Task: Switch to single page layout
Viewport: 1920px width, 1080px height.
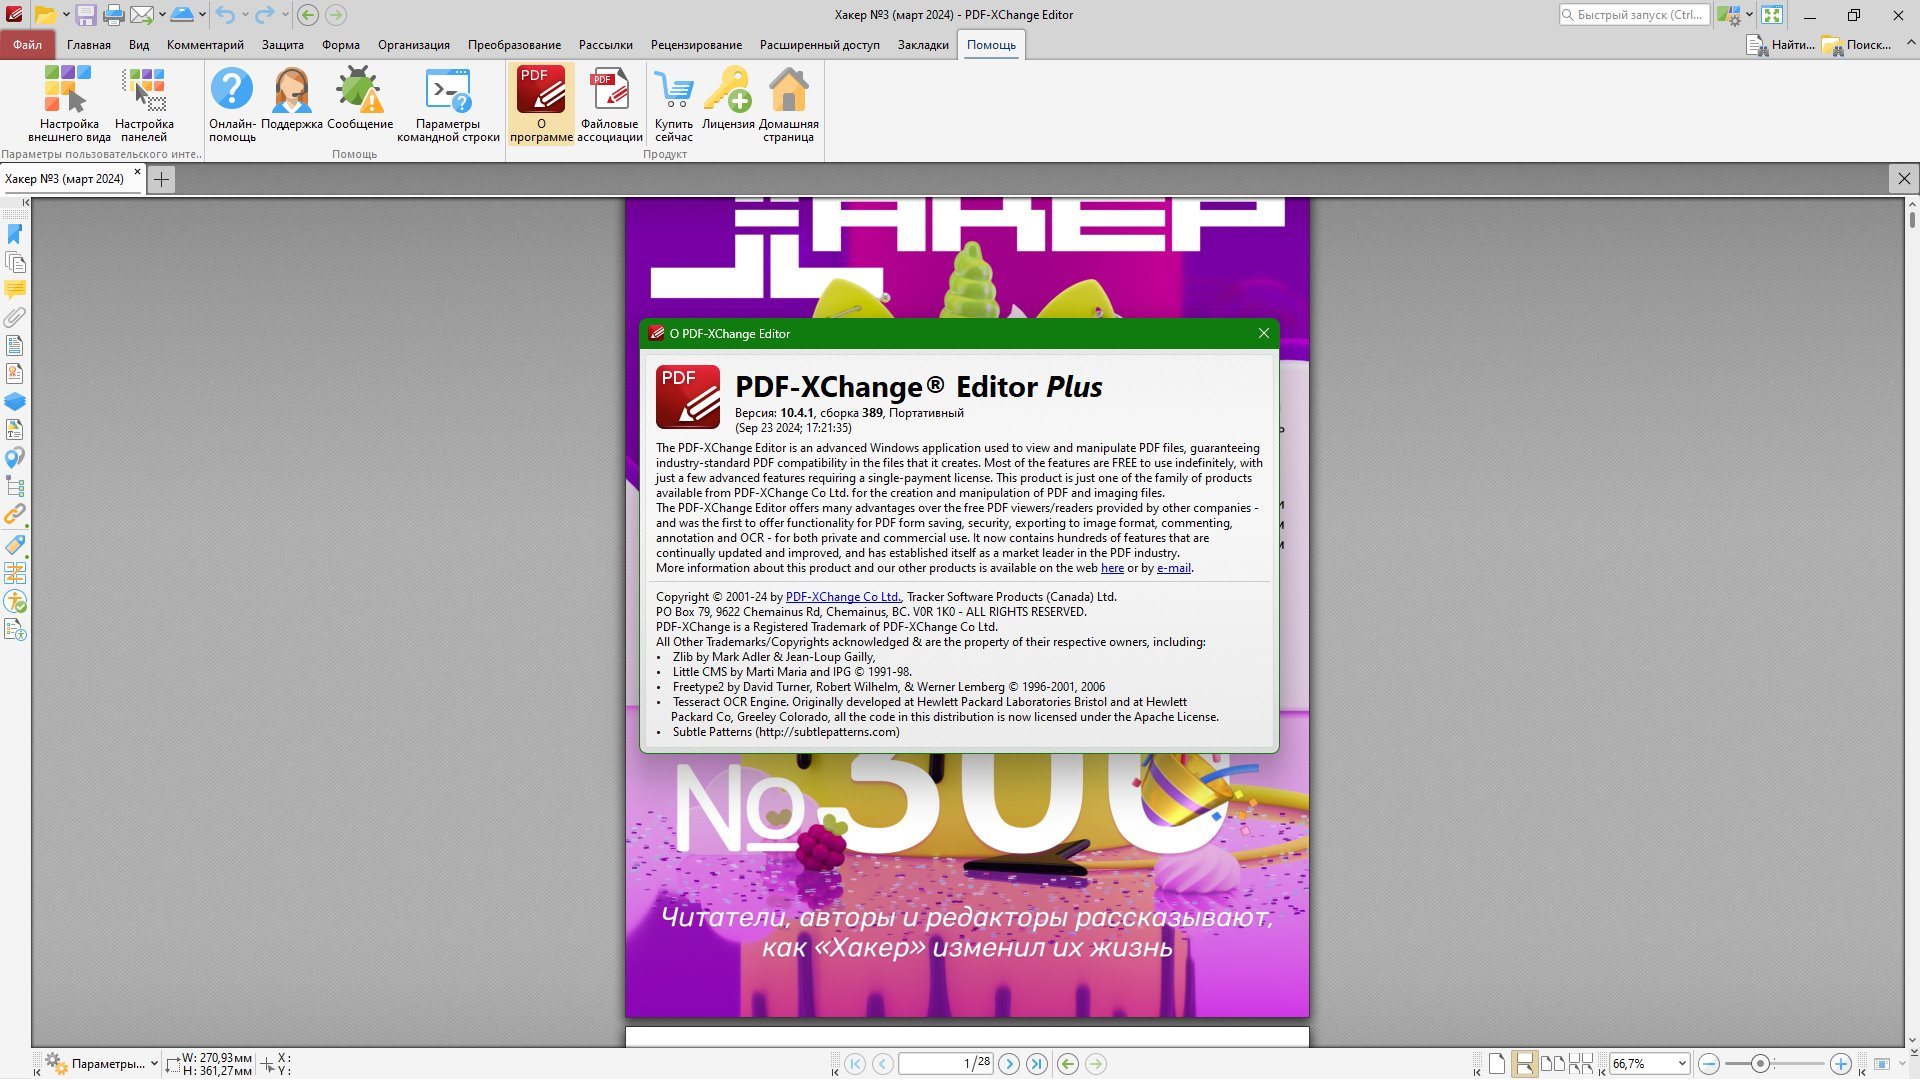Action: (x=1496, y=1064)
